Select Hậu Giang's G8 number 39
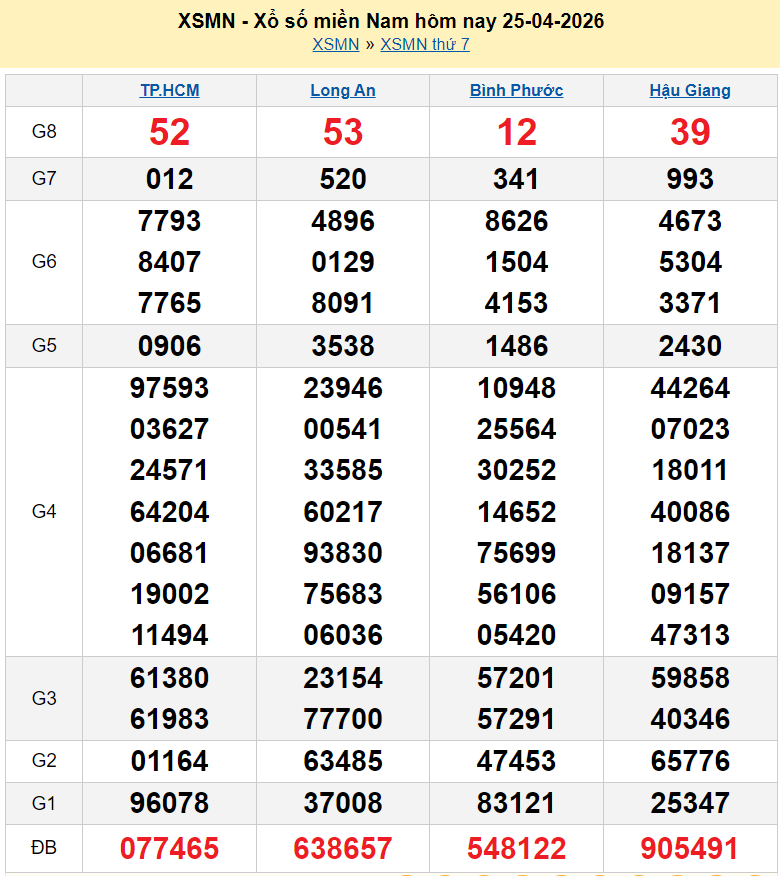The height and width of the screenshot is (876, 780). tap(690, 132)
